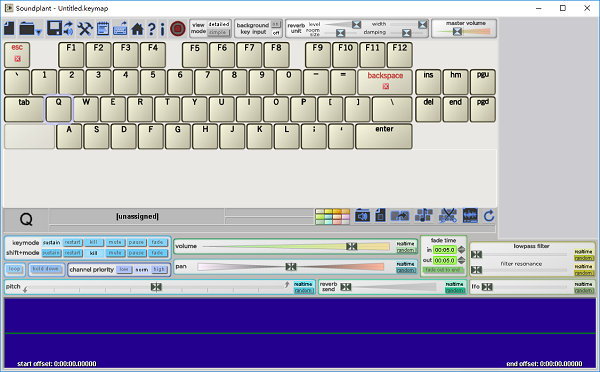Click the reverb room size slider handle

(341, 33)
